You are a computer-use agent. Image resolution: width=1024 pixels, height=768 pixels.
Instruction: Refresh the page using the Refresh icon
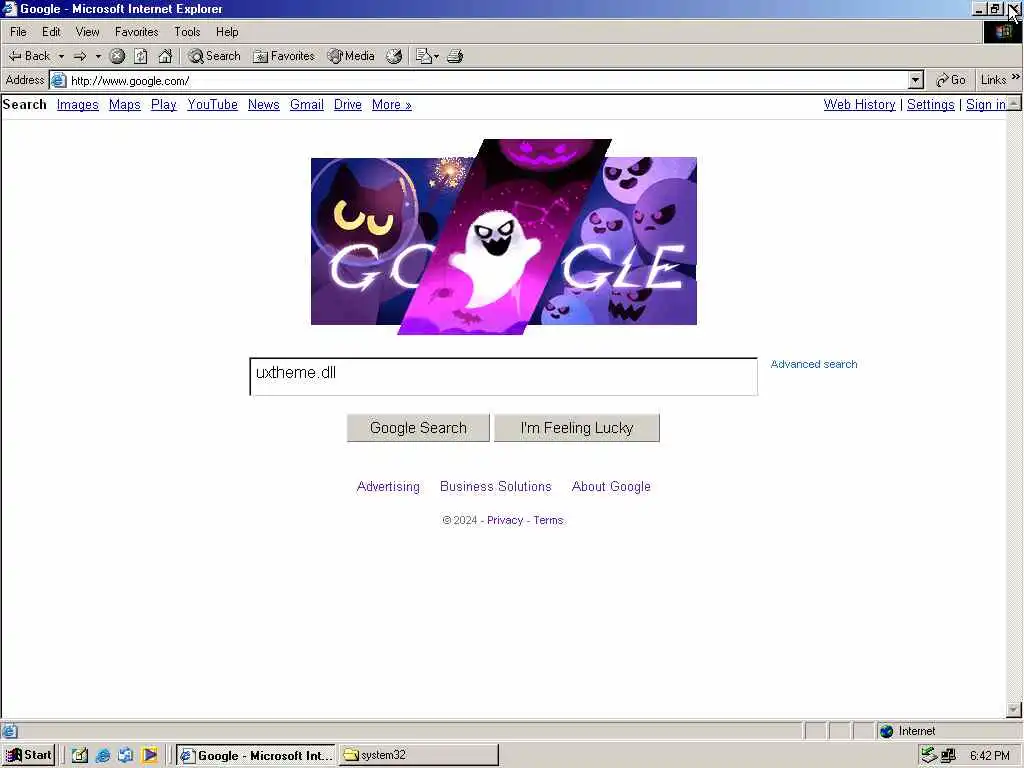pos(140,56)
